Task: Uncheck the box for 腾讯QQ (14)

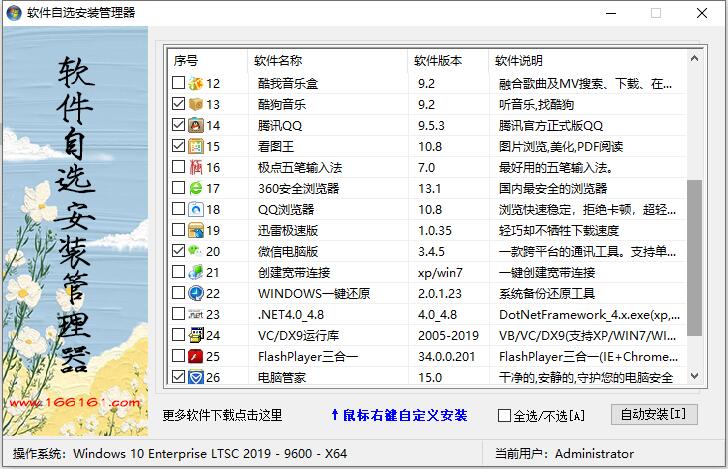Action: tap(178, 124)
